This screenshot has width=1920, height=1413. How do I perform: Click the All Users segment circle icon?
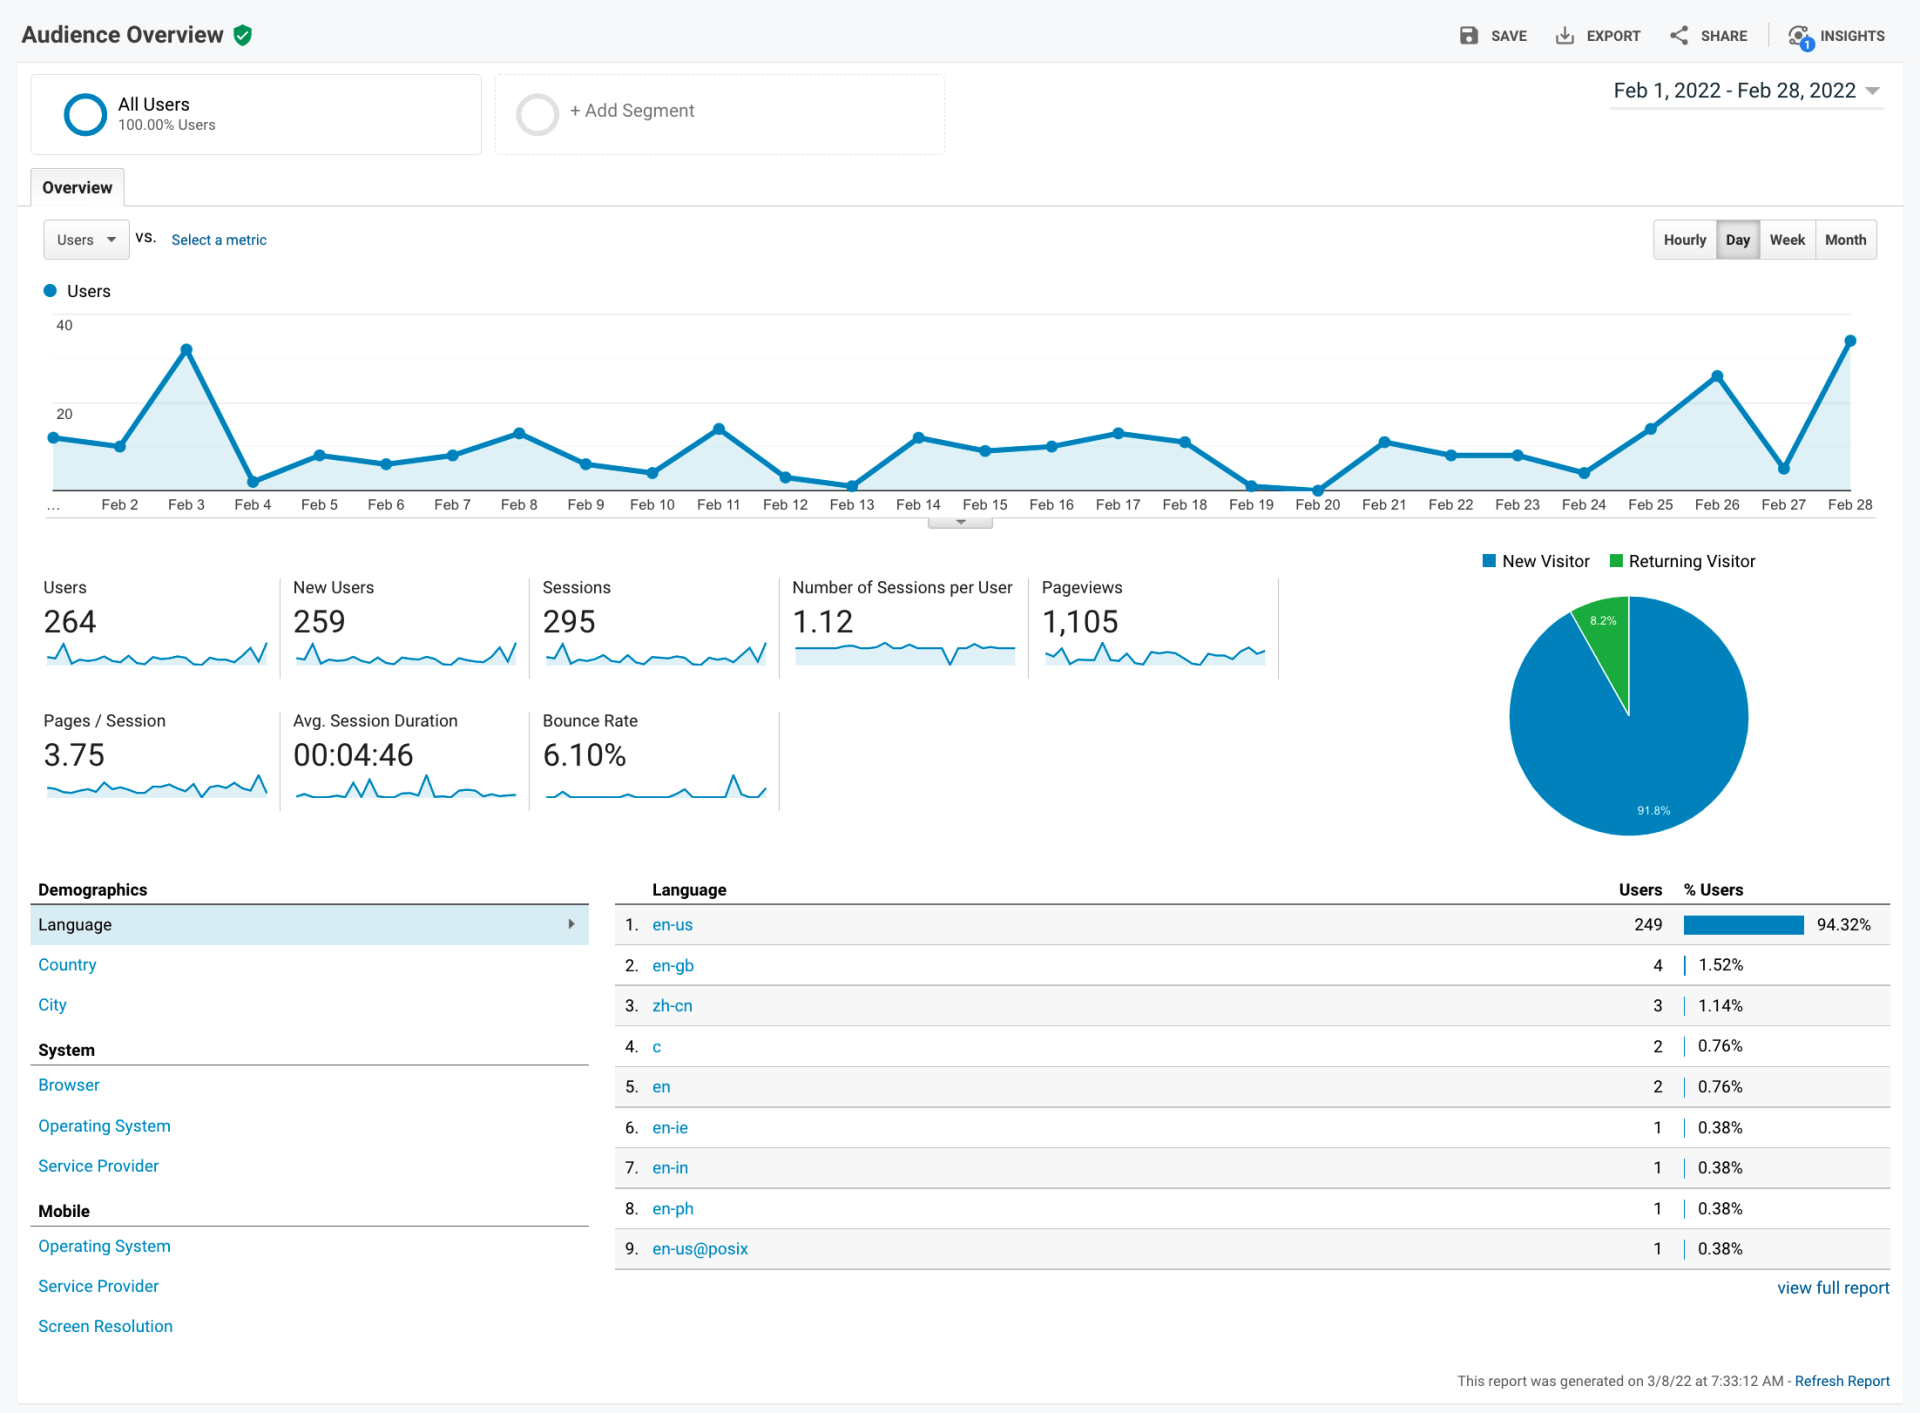tap(85, 114)
